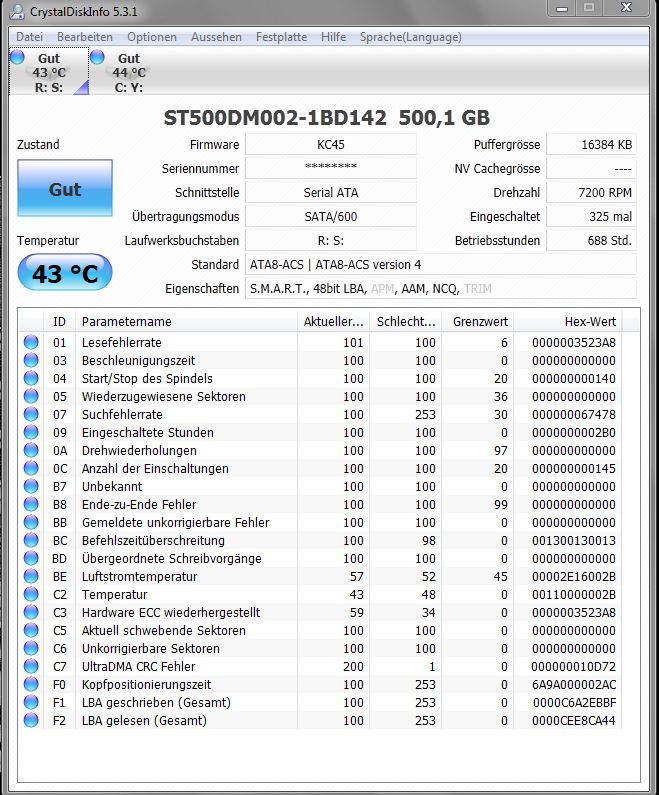Click the Laufwerksbuchstaben field R: S:
659x795 pixels.
(x=331, y=240)
